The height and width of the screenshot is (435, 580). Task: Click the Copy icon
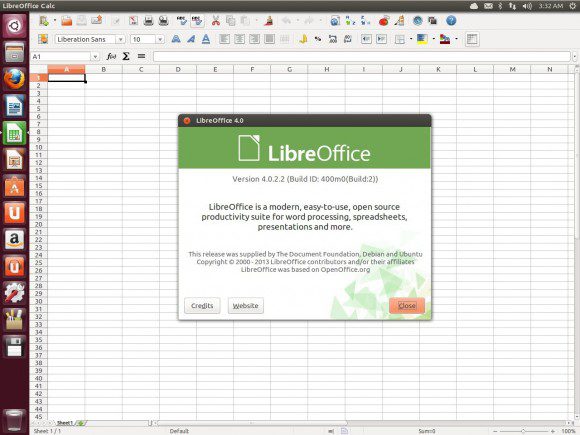pyautogui.click(x=230, y=21)
